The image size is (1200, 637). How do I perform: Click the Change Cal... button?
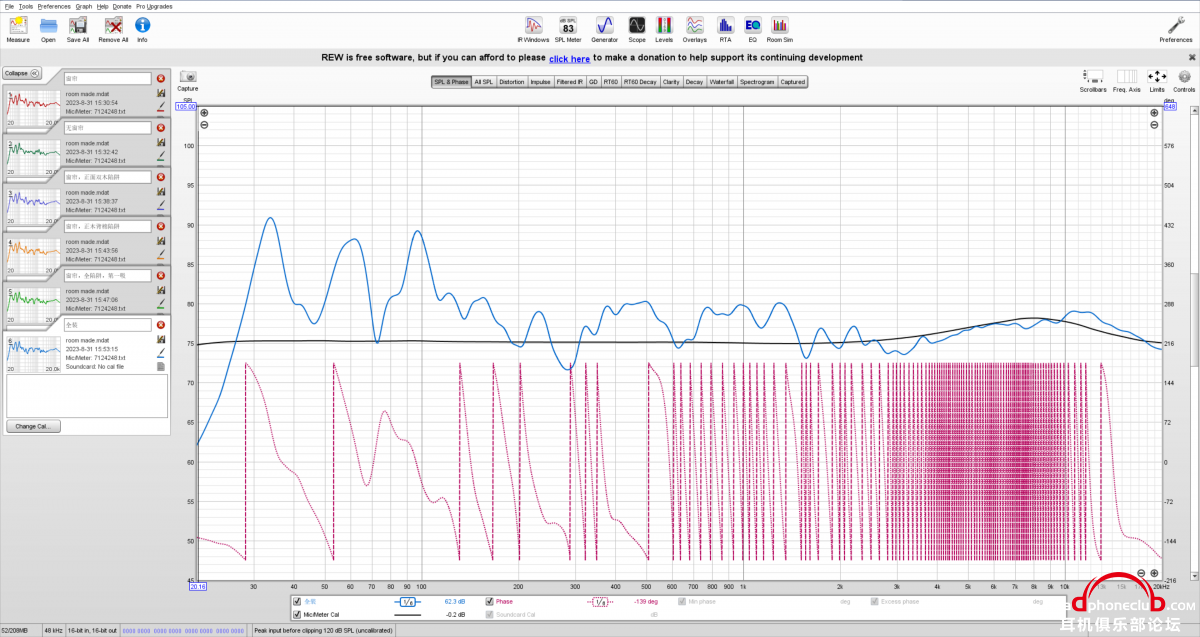(x=34, y=426)
